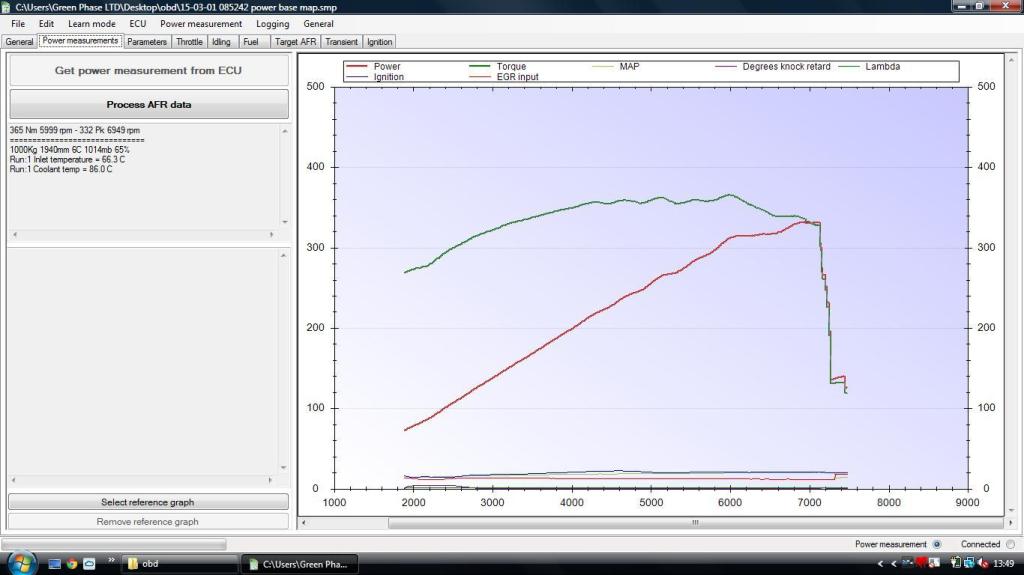
Task: Click the Lambda legend entry
Action: coord(869,66)
